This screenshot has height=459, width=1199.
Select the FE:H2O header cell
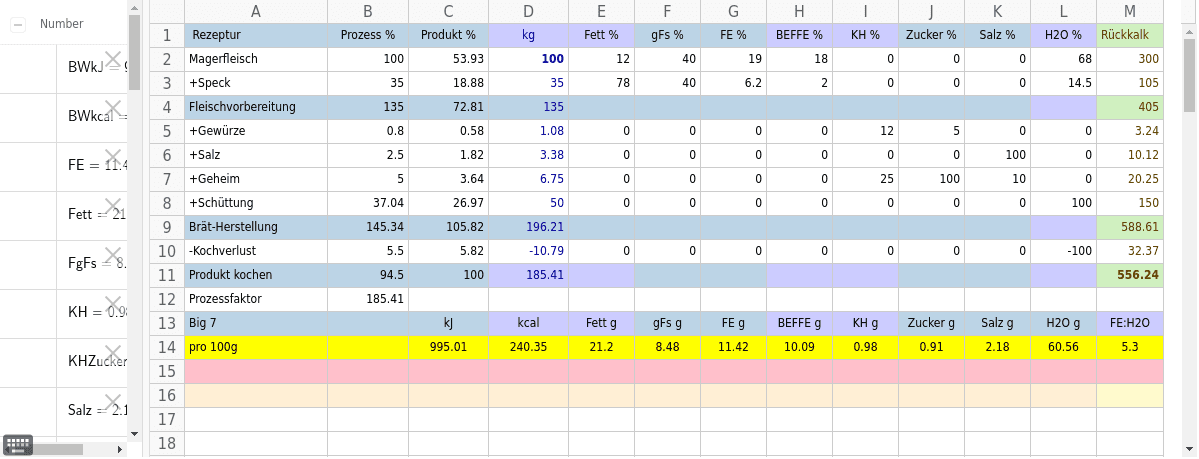[1129, 323]
